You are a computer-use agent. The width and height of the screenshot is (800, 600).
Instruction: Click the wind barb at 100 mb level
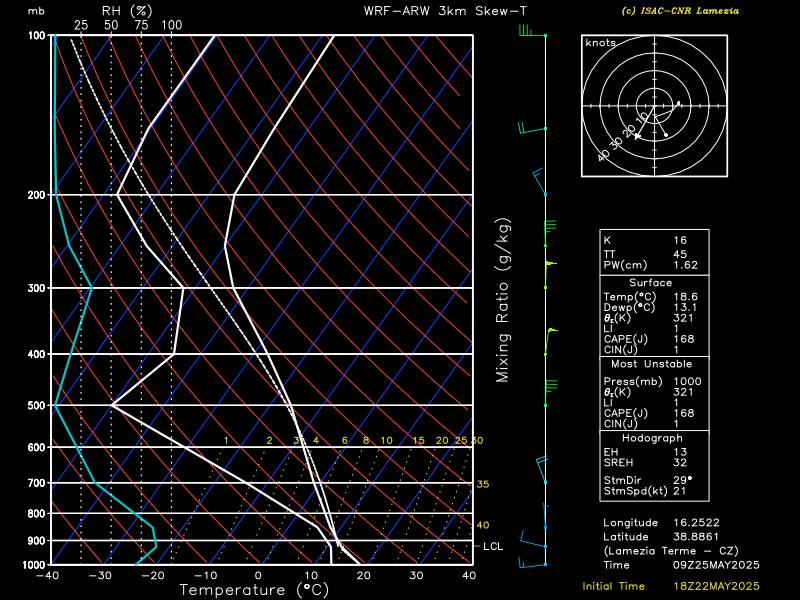pyautogui.click(x=532, y=31)
